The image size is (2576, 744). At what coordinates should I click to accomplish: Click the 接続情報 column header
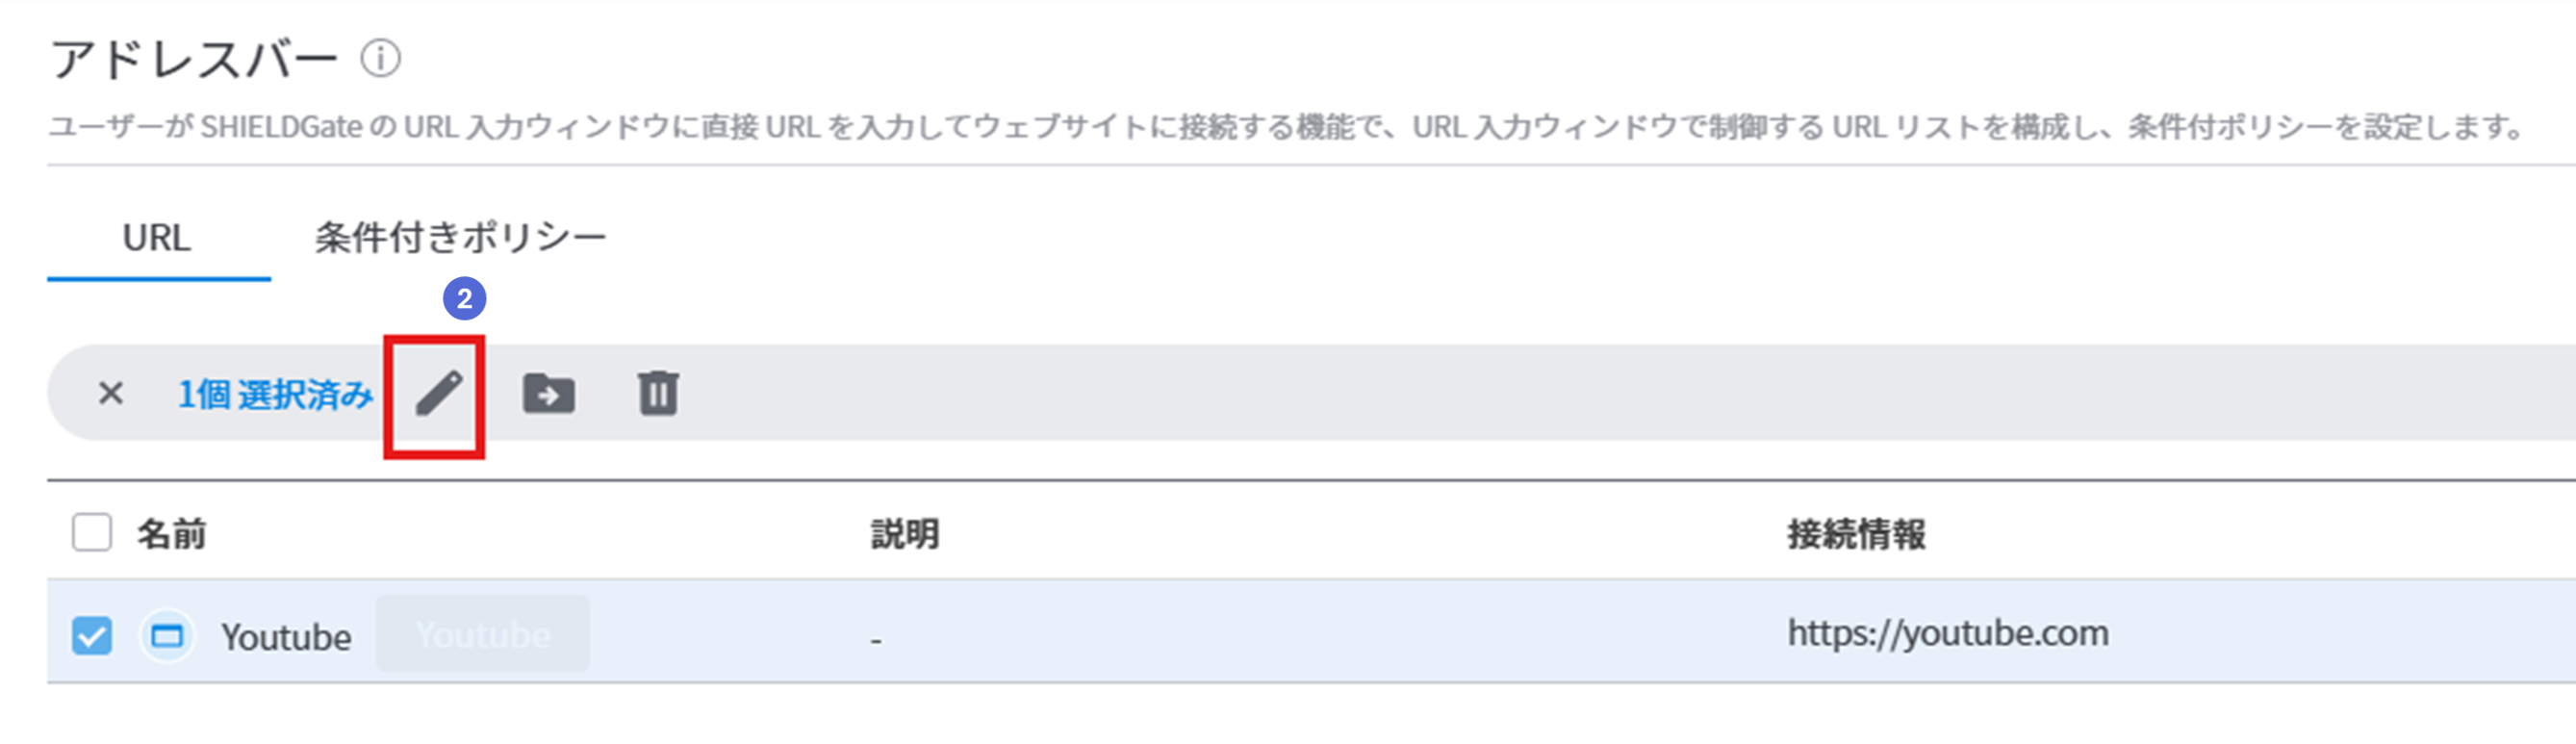[x=1856, y=534]
